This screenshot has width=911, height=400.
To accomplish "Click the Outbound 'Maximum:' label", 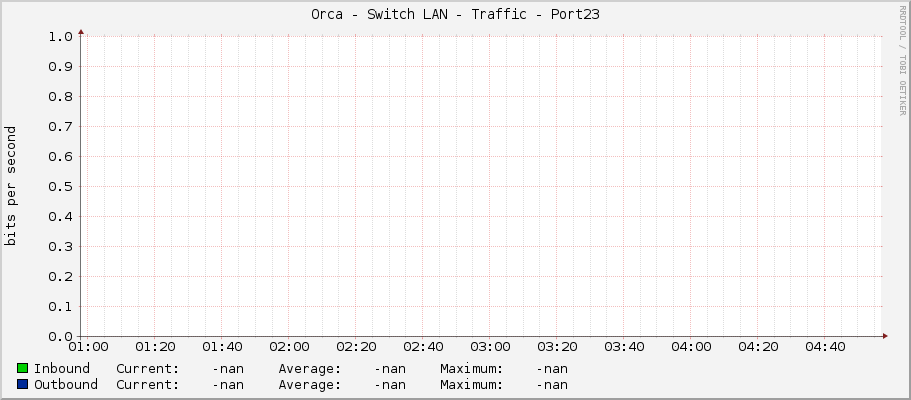I will point(472,384).
